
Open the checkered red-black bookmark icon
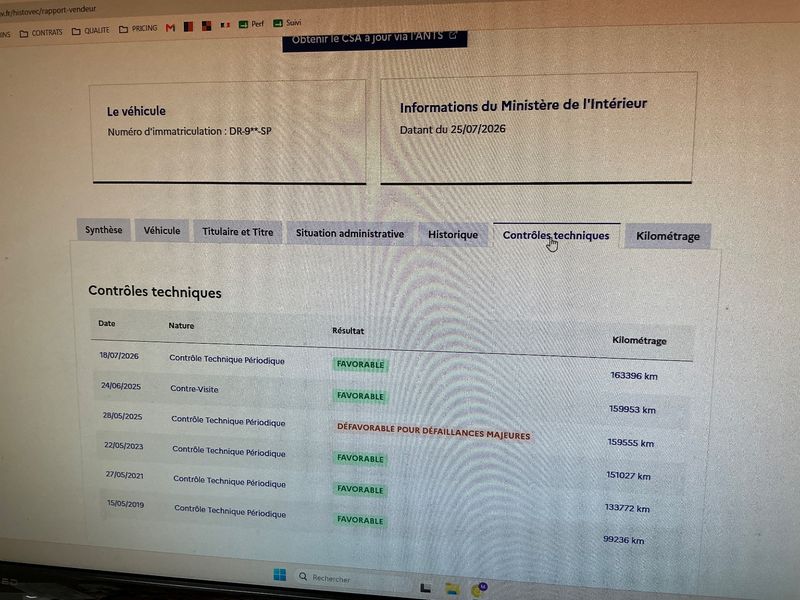pyautogui.click(x=206, y=26)
